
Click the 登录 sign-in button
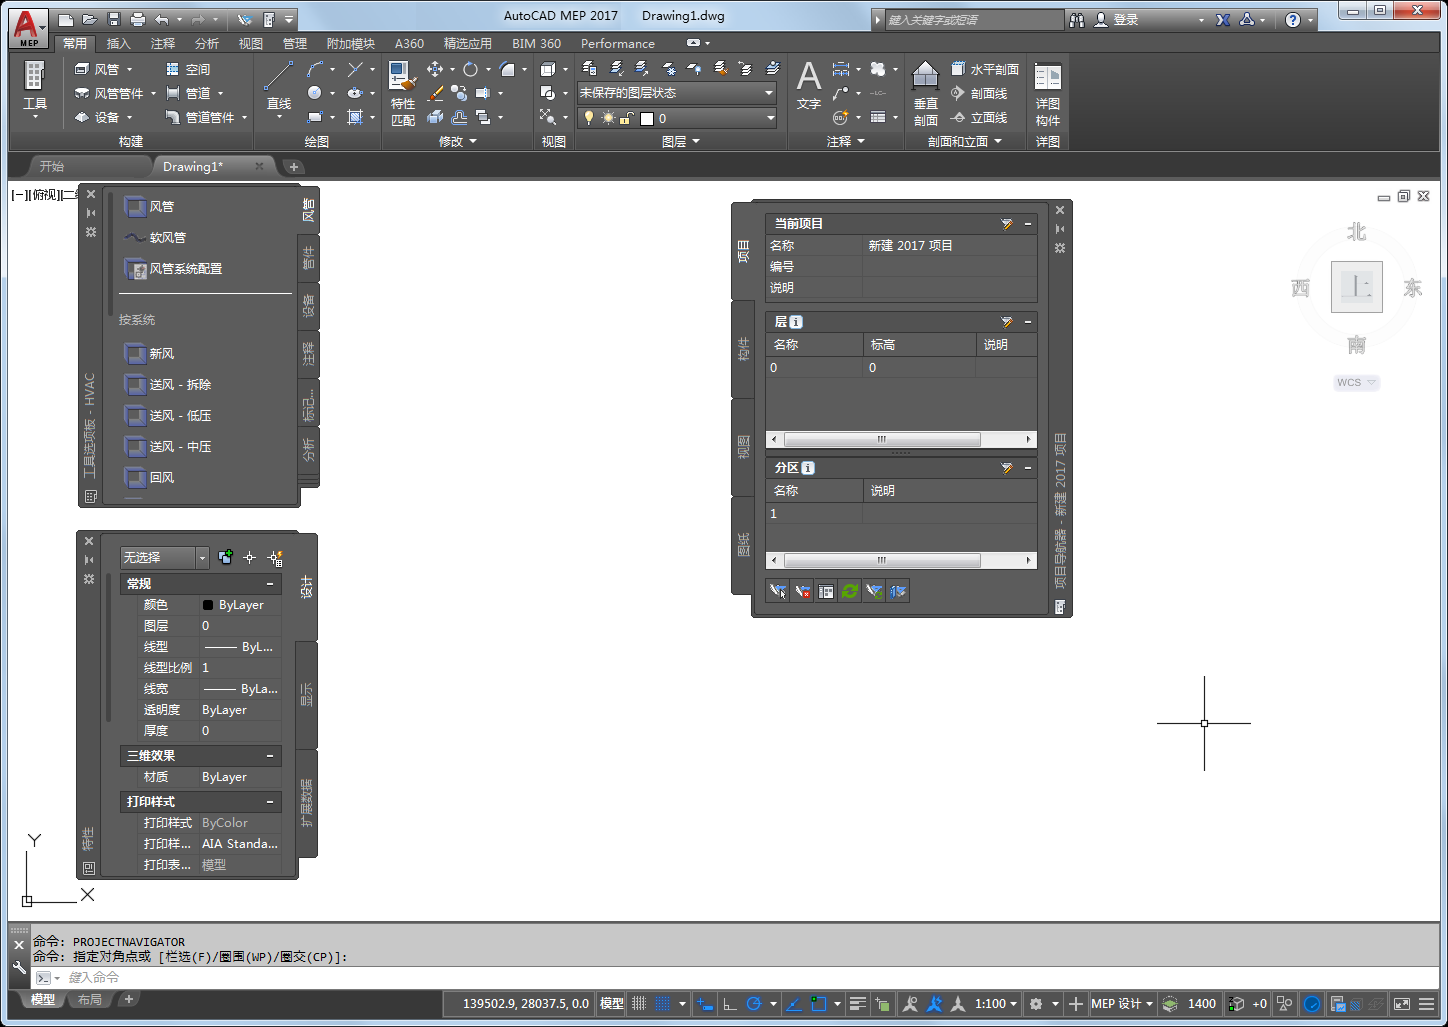(x=1117, y=20)
